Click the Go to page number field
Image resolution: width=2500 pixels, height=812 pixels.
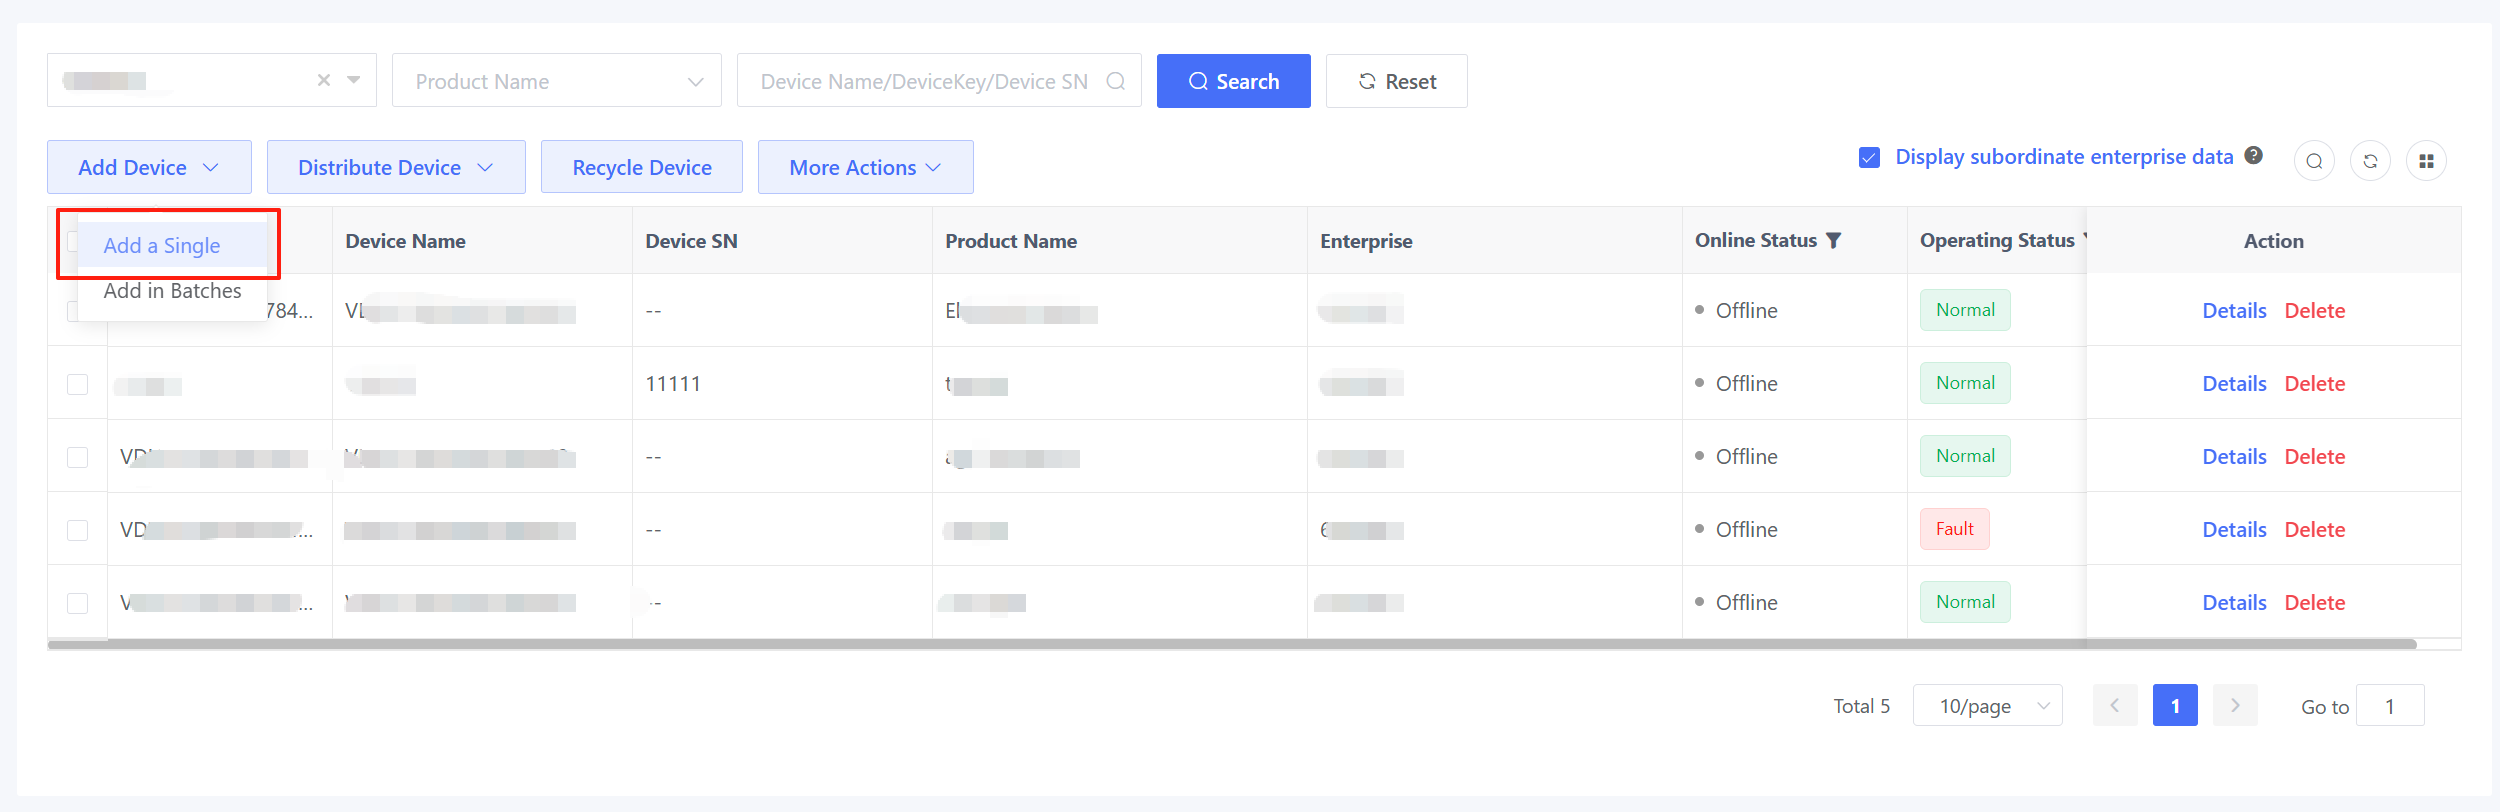click(2389, 705)
